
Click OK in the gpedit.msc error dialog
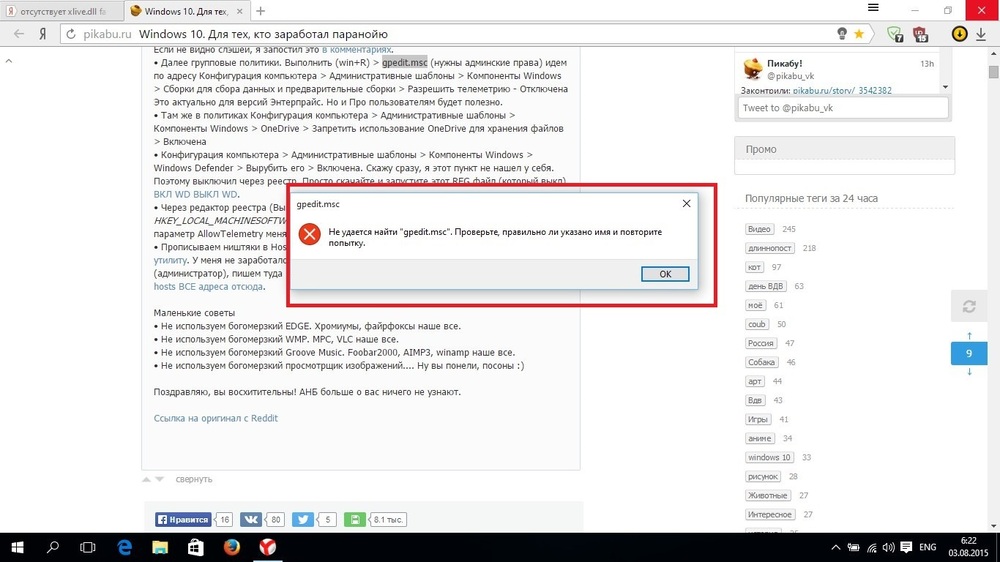pos(664,274)
